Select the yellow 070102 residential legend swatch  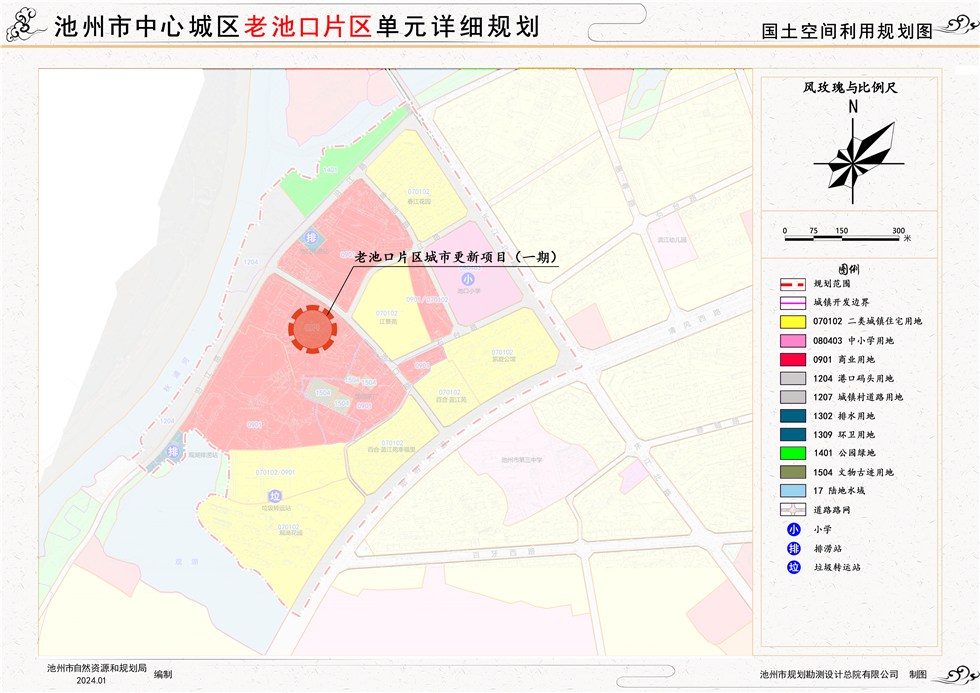pyautogui.click(x=794, y=321)
